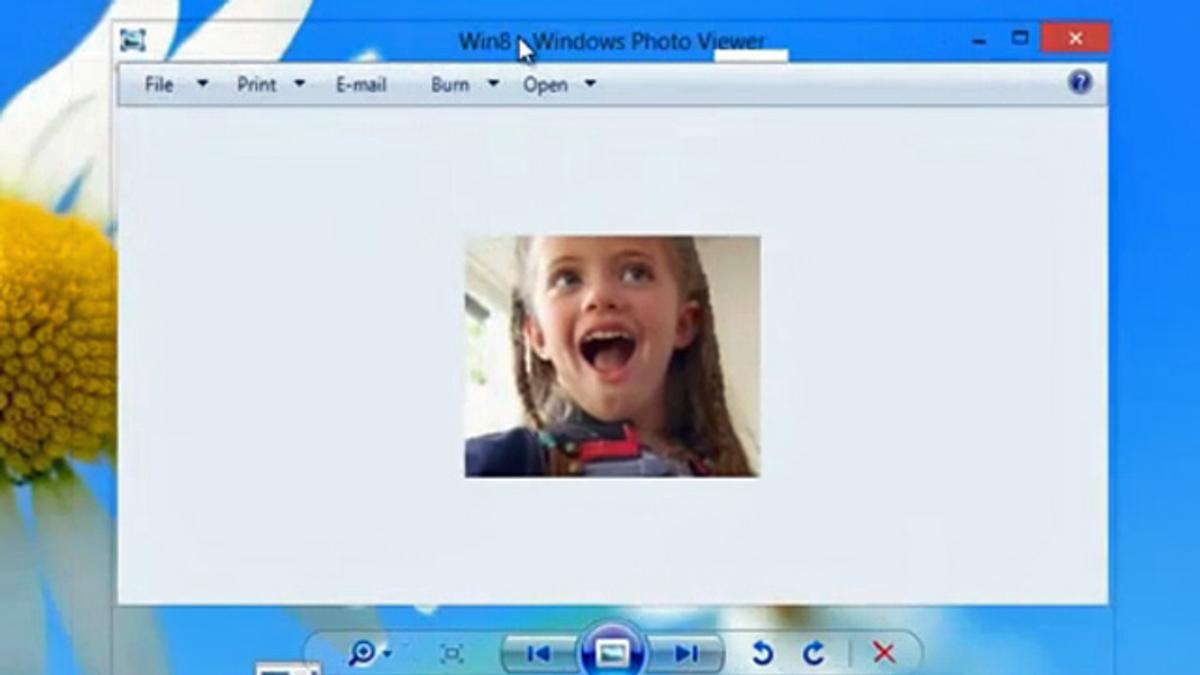This screenshot has width=1200, height=675.
Task: Go to the previous photo
Action: point(538,654)
